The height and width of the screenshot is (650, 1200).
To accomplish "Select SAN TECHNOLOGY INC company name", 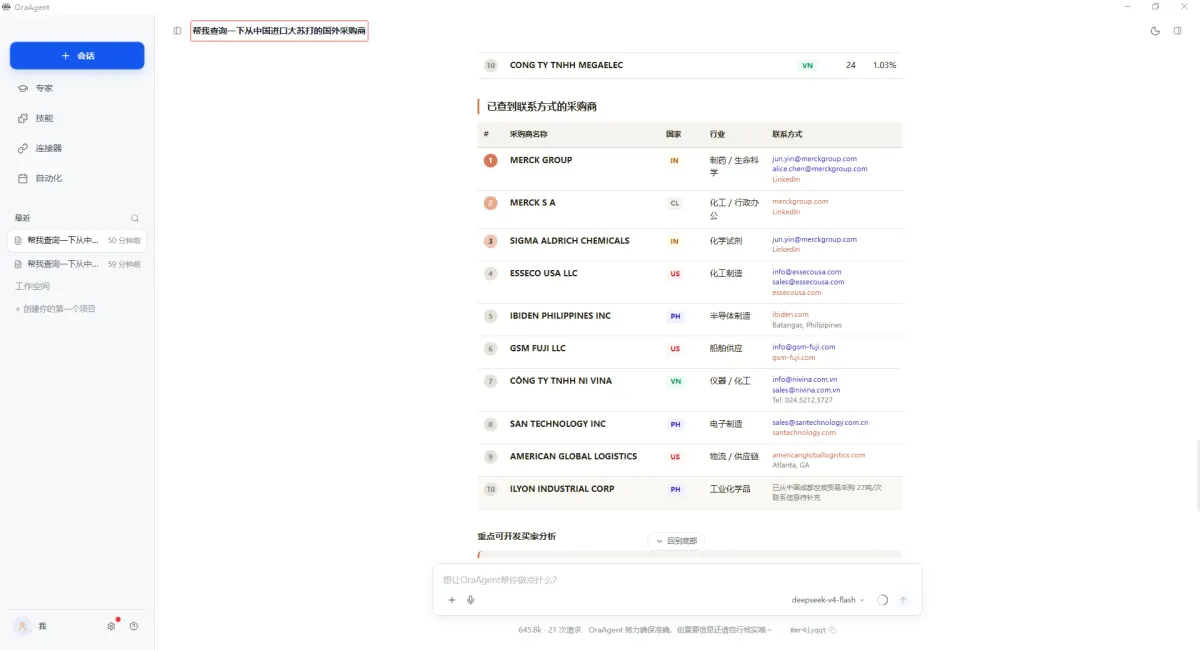I will pos(558,423).
